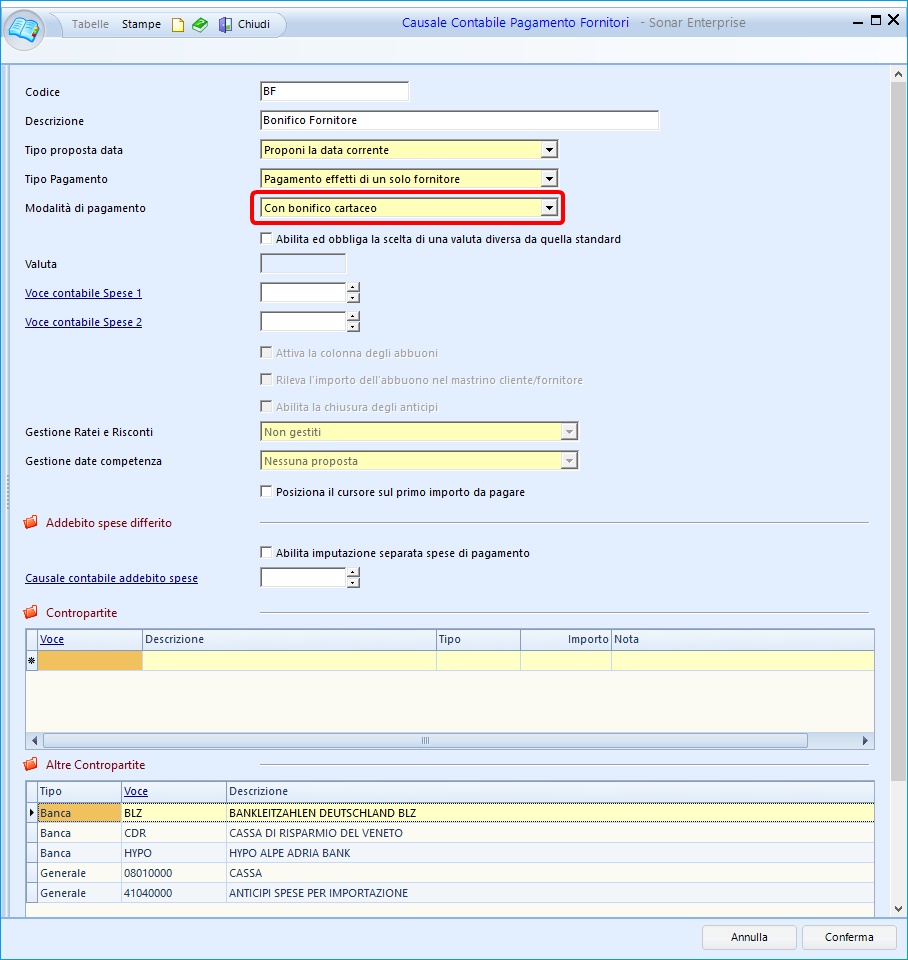Click the green book toolbar icon

coord(200,25)
